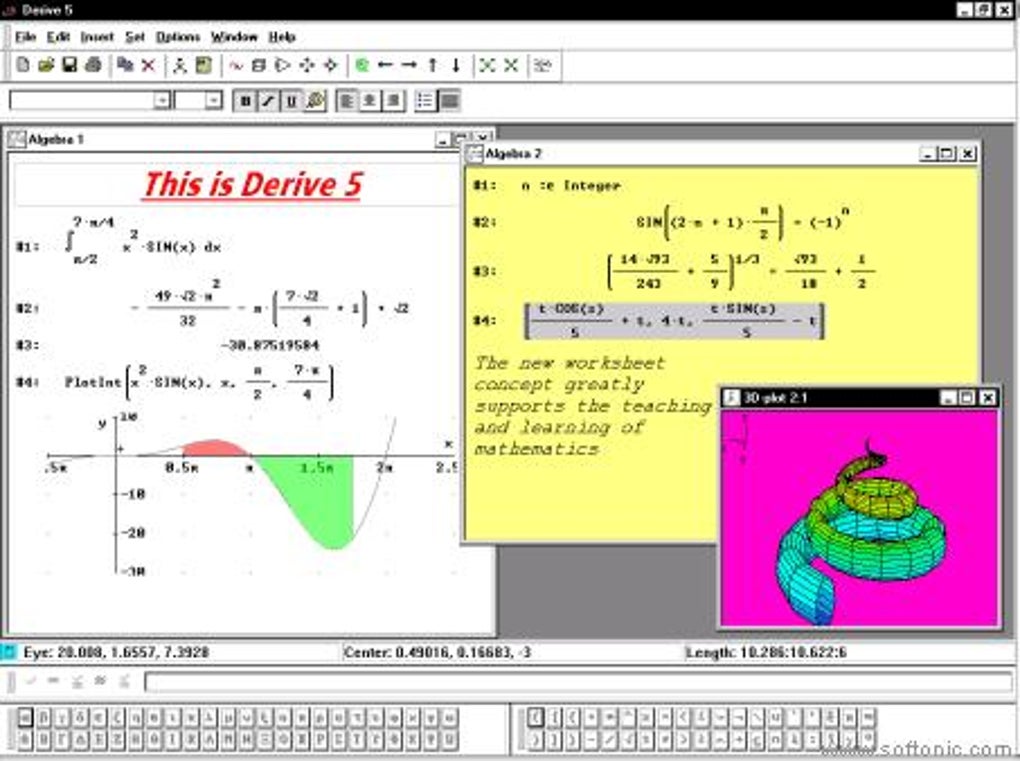Click the last icon on main toolbar
Image resolution: width=1020 pixels, height=761 pixels.
click(543, 65)
